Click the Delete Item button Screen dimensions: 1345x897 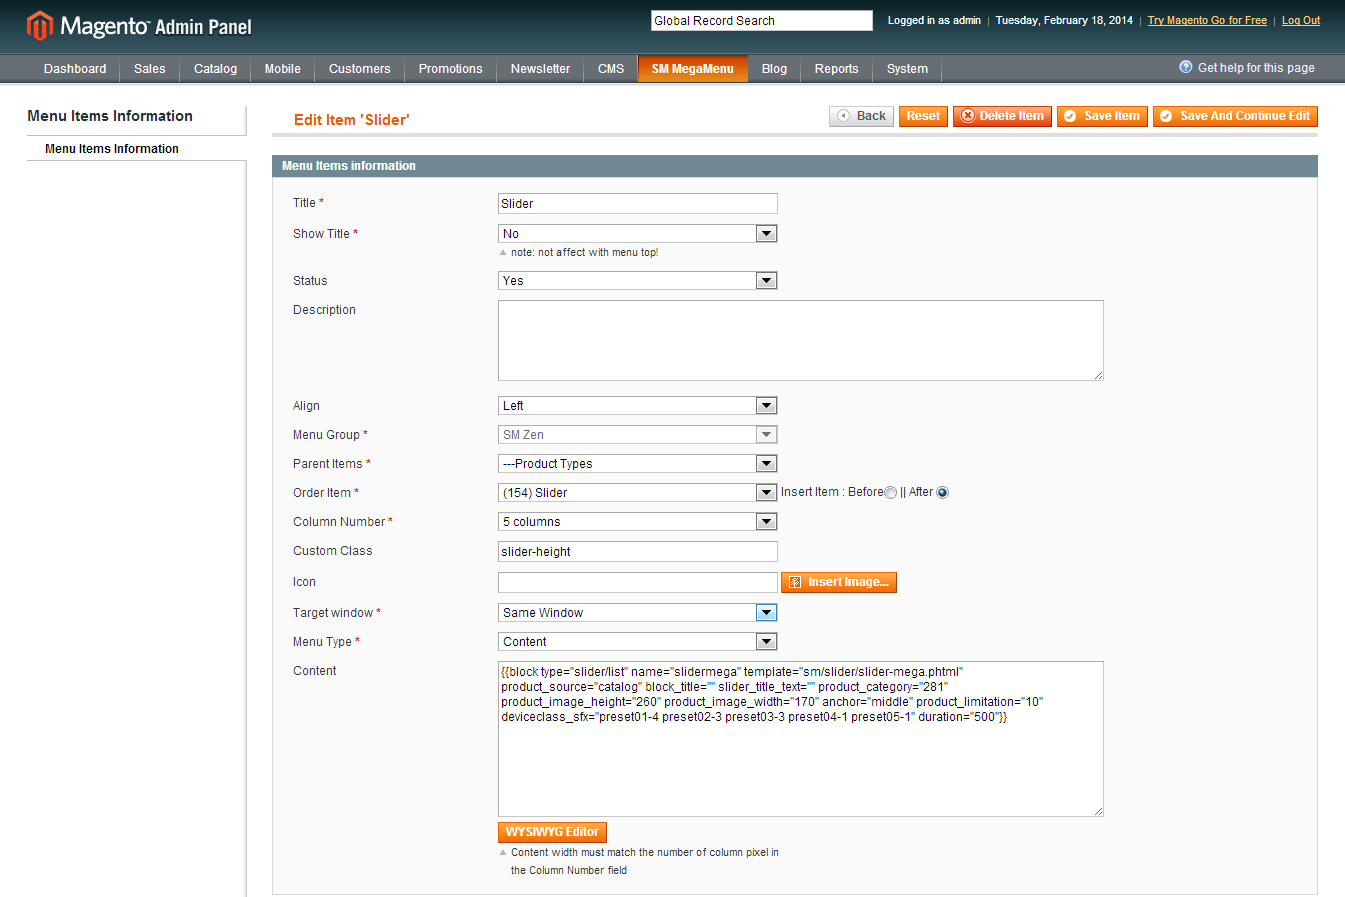coord(1002,116)
